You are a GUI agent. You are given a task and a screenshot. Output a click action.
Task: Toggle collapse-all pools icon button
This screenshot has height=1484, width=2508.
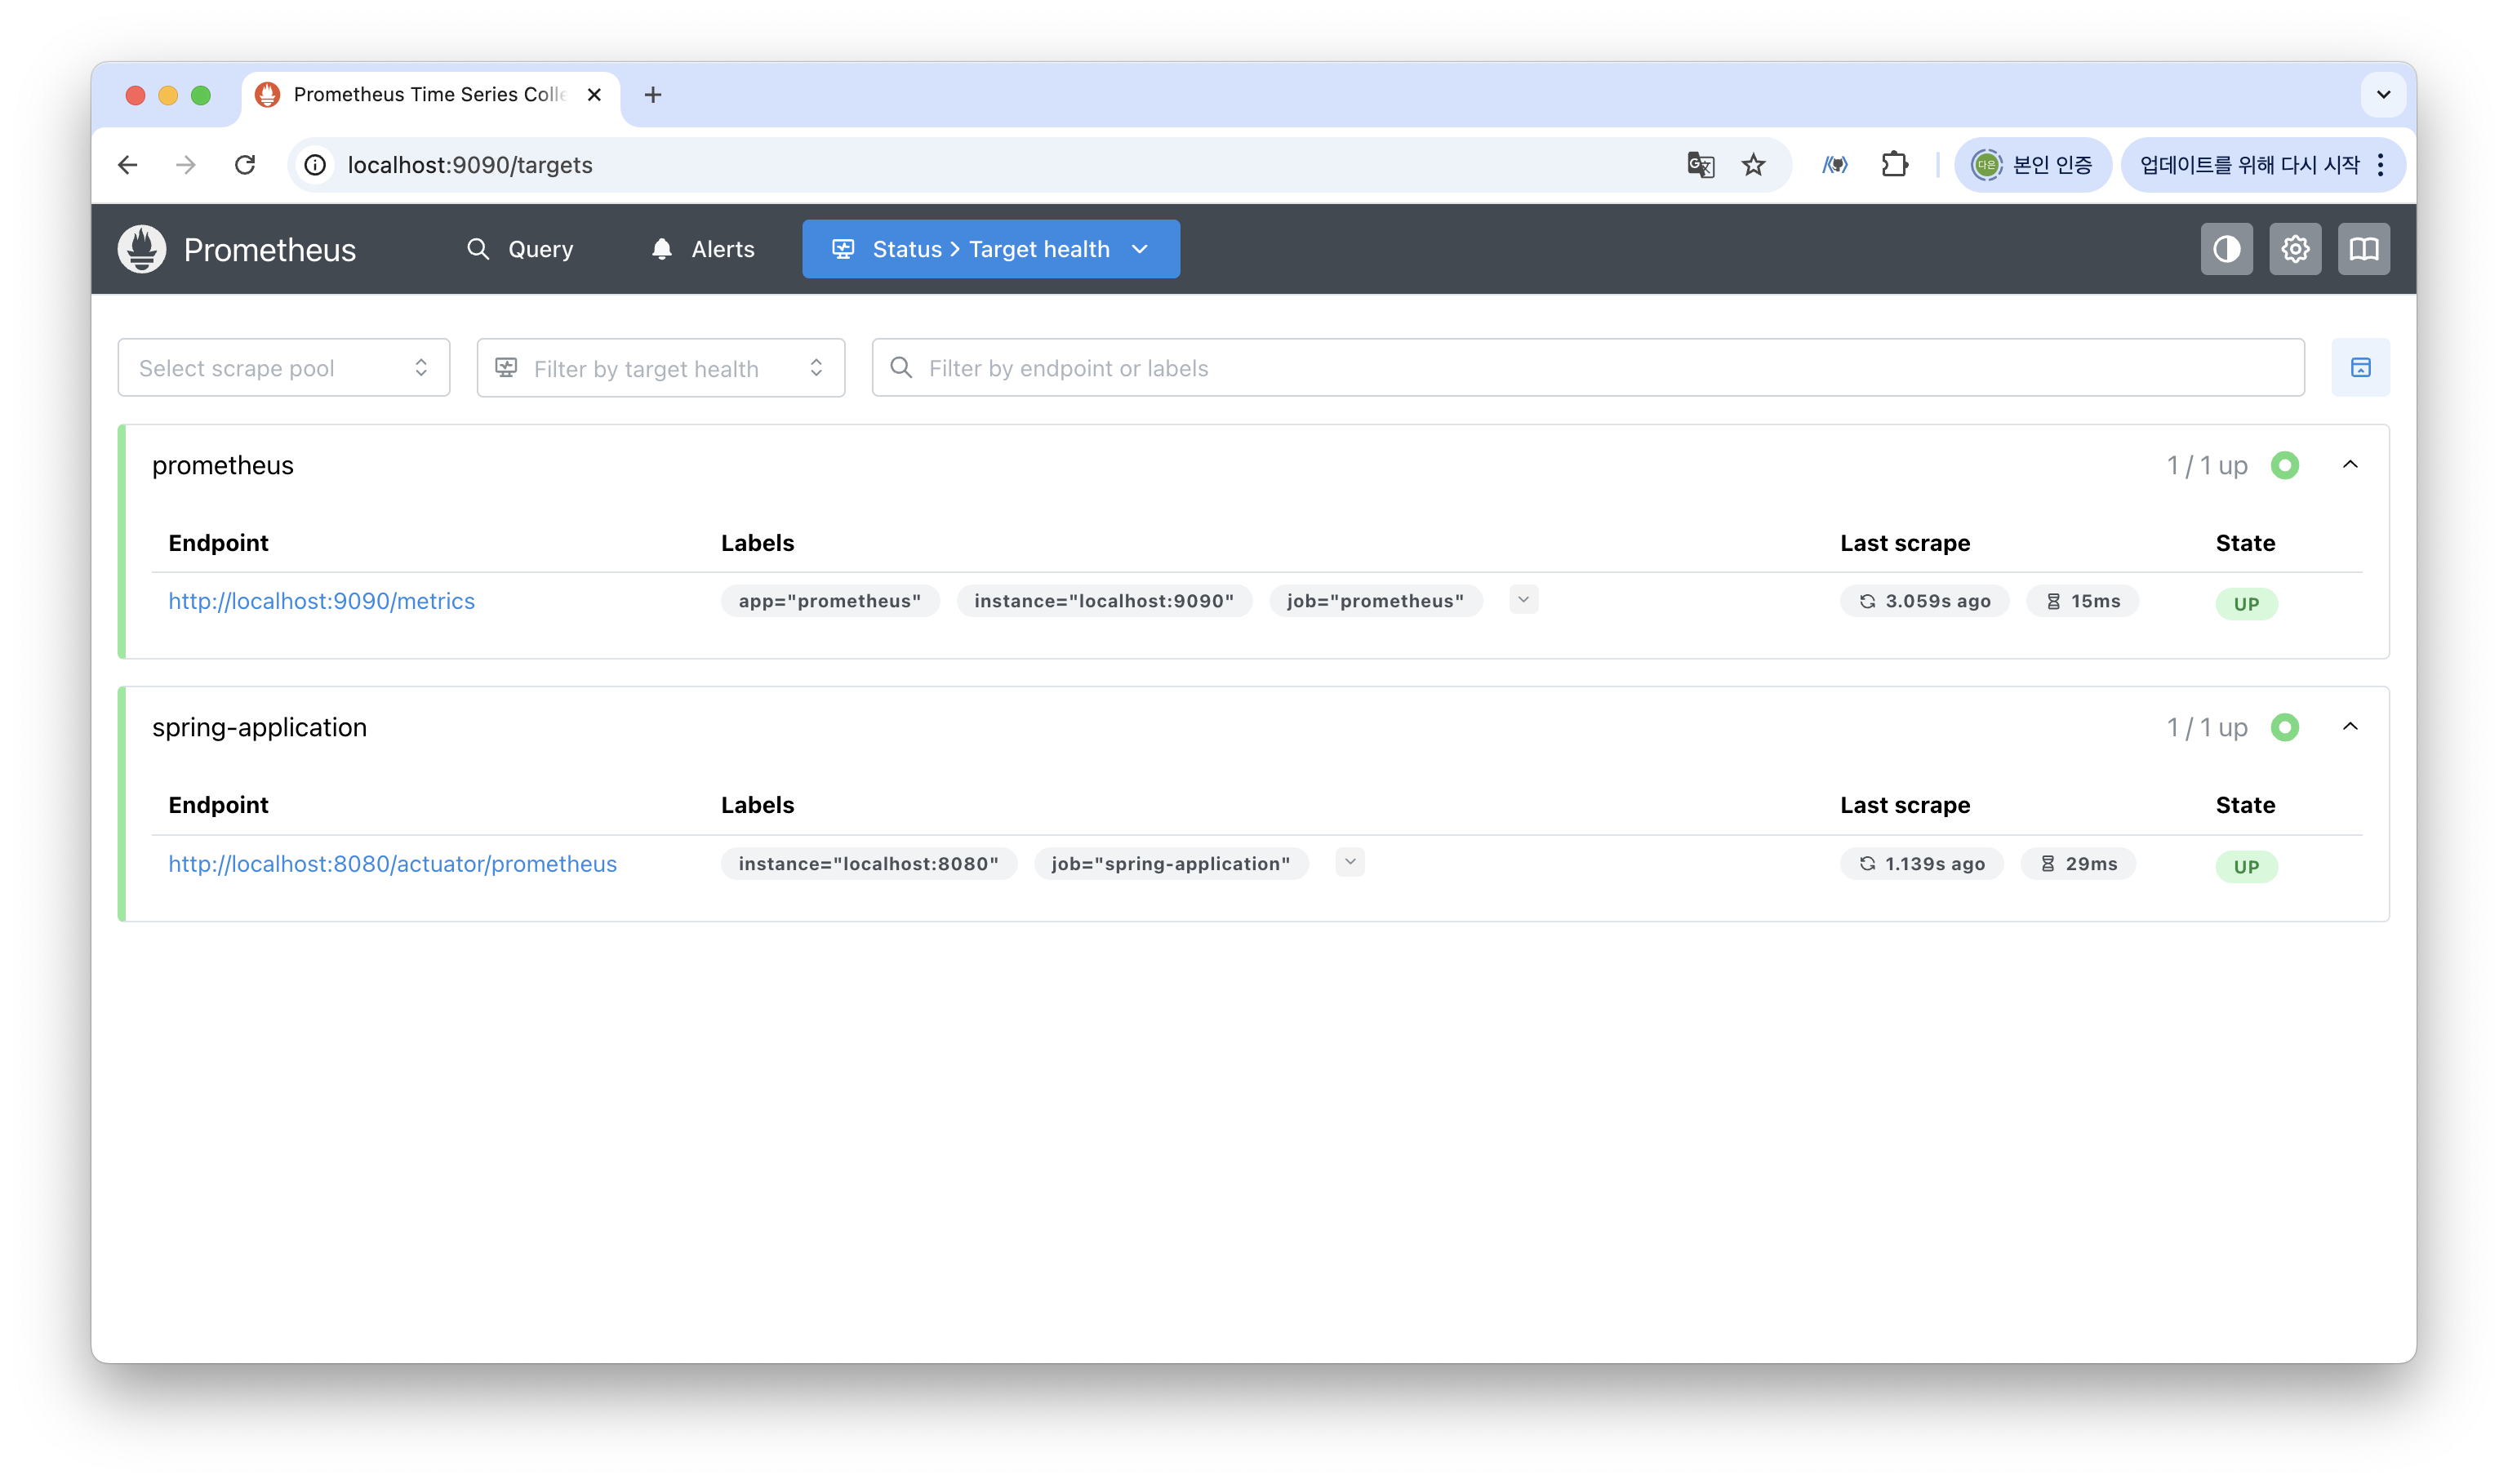(x=2360, y=368)
